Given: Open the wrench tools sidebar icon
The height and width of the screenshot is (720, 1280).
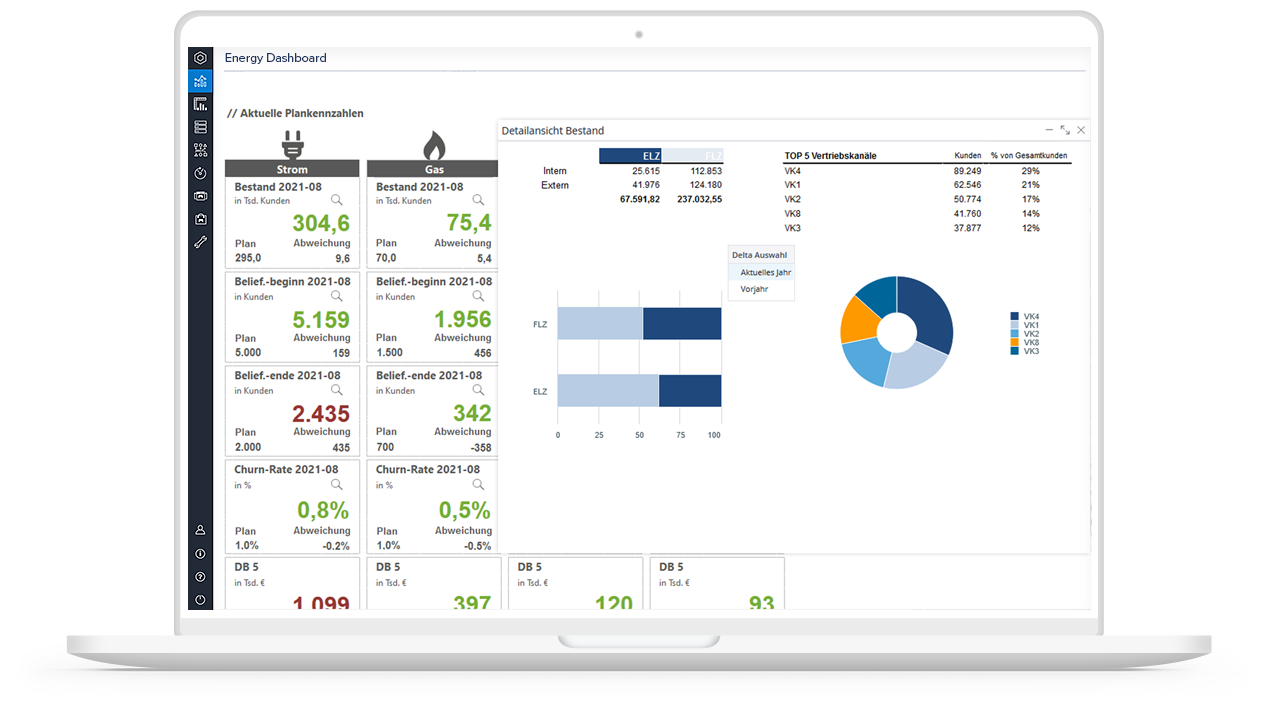Looking at the screenshot, I should pos(200,242).
